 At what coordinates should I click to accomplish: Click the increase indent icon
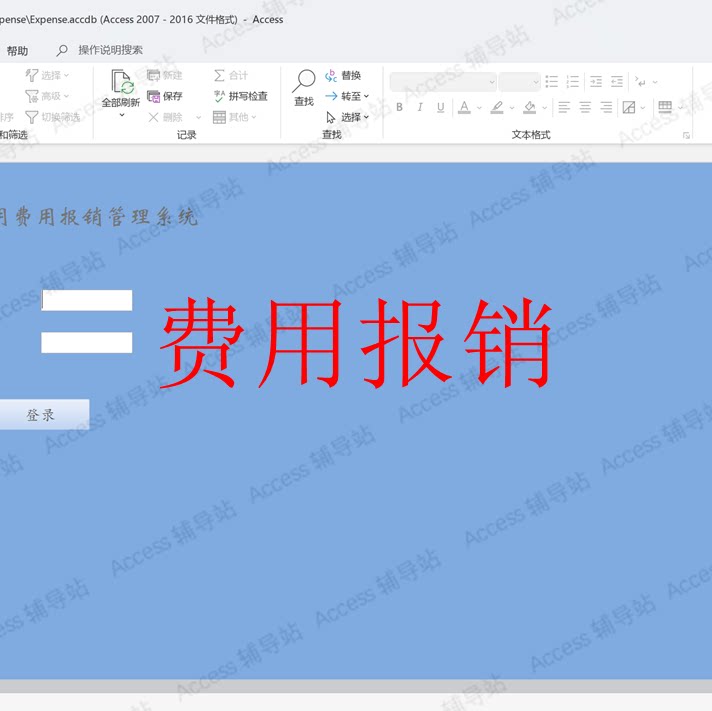(596, 82)
